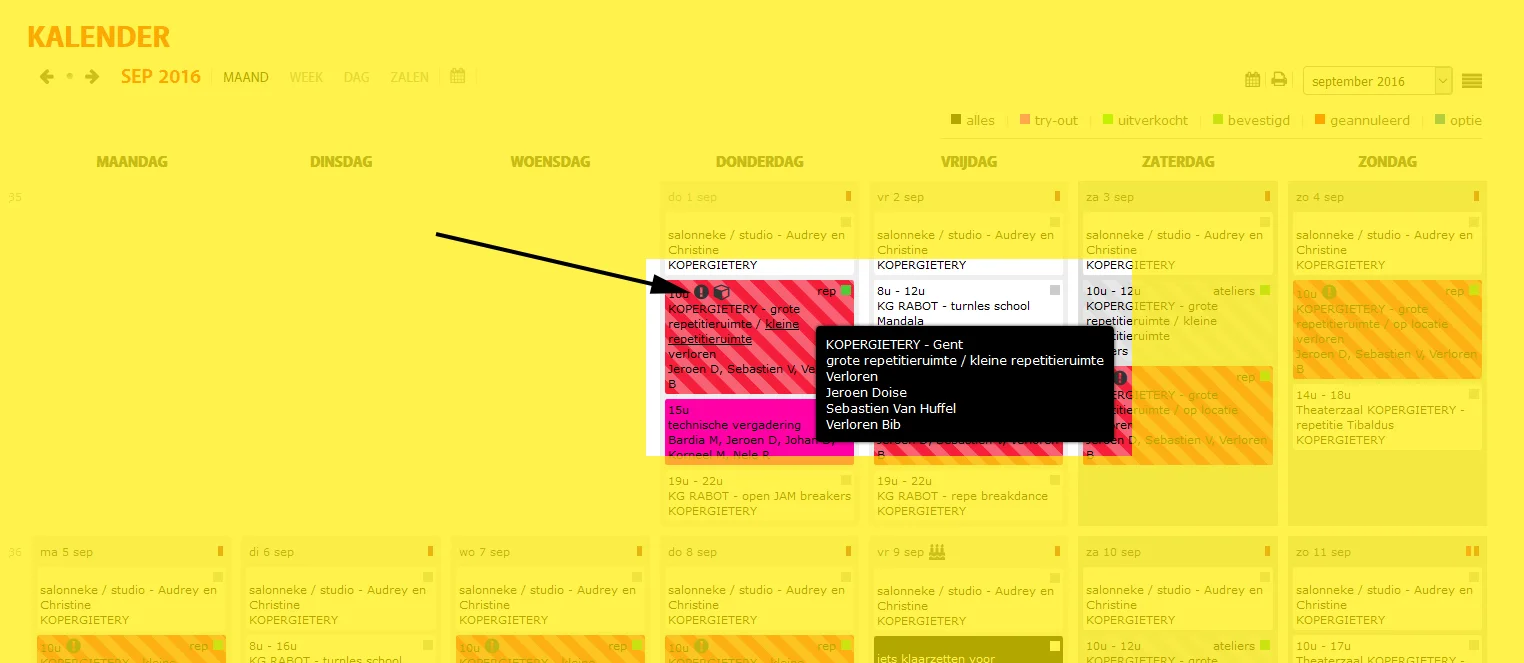Open the KG RABOT - turnles school Mandala event on vr 2 sep

click(x=968, y=305)
